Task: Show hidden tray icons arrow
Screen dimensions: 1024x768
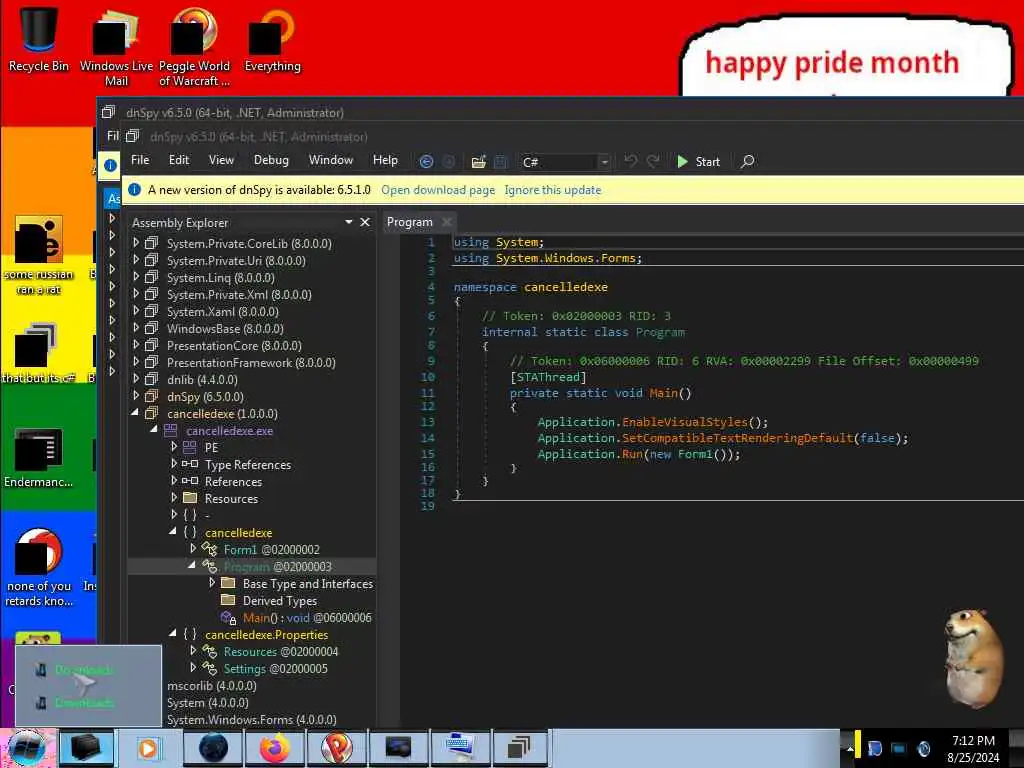Action: pyautogui.click(x=850, y=748)
